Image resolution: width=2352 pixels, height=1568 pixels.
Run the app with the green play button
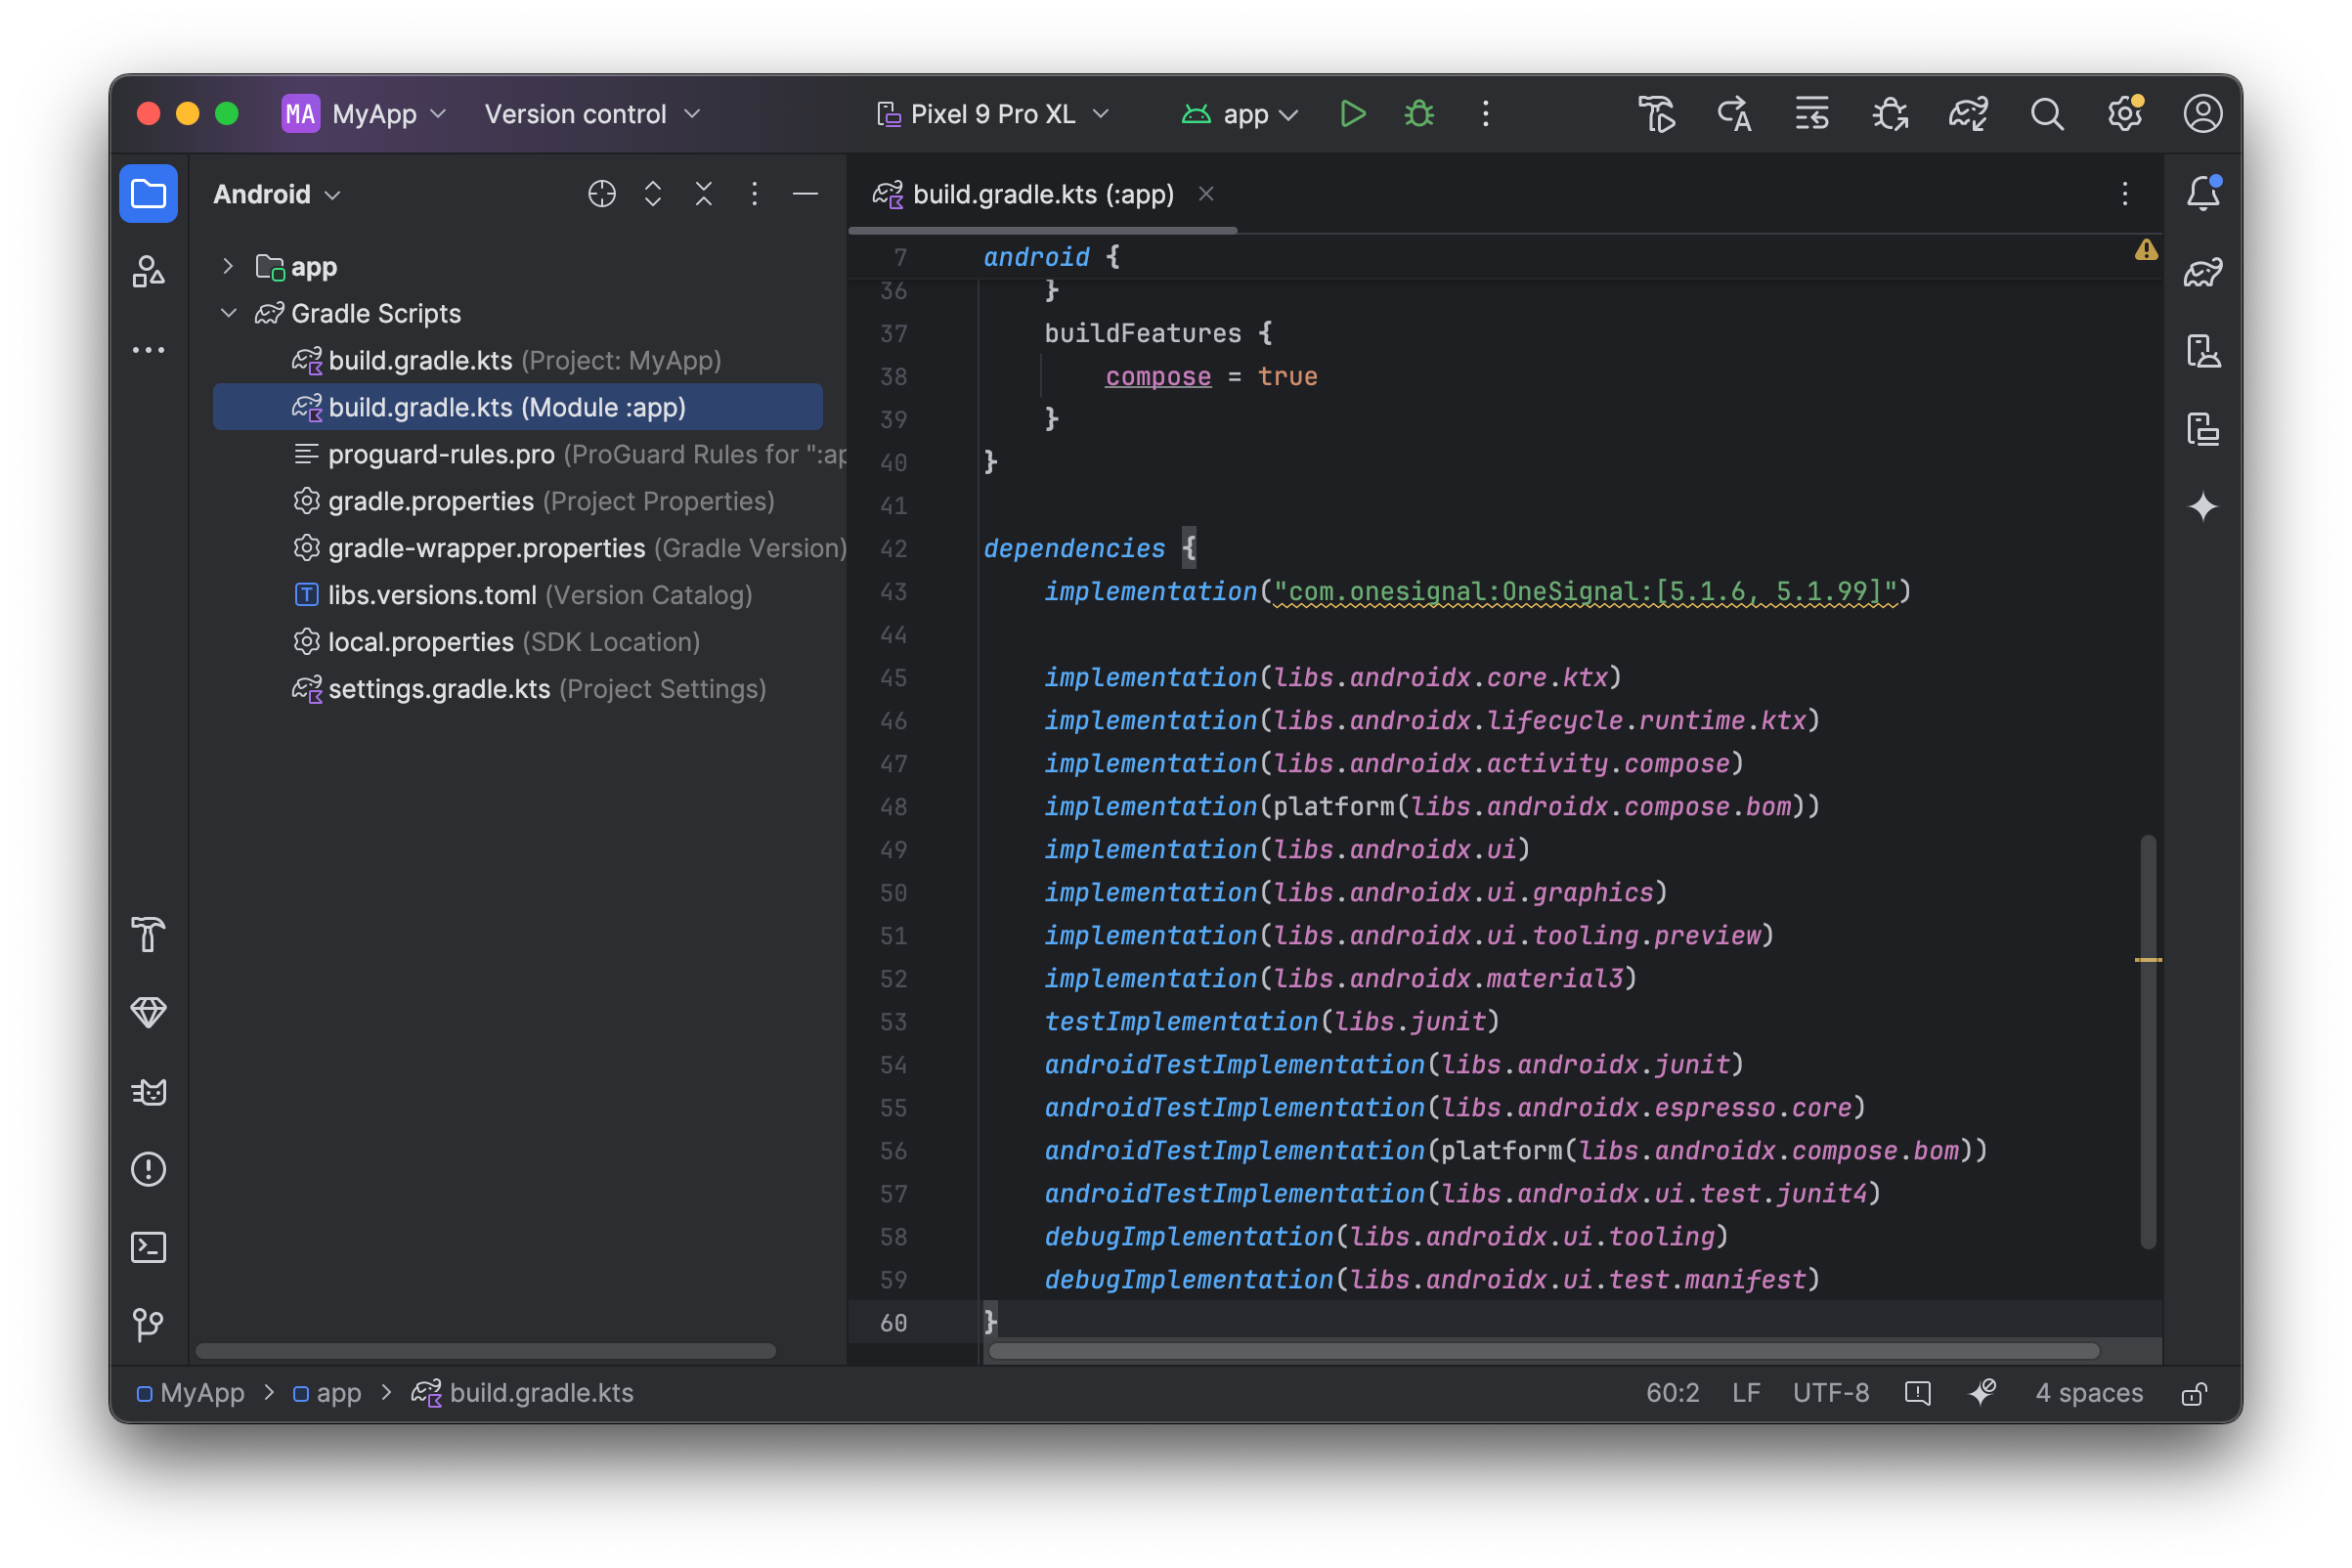1352,114
